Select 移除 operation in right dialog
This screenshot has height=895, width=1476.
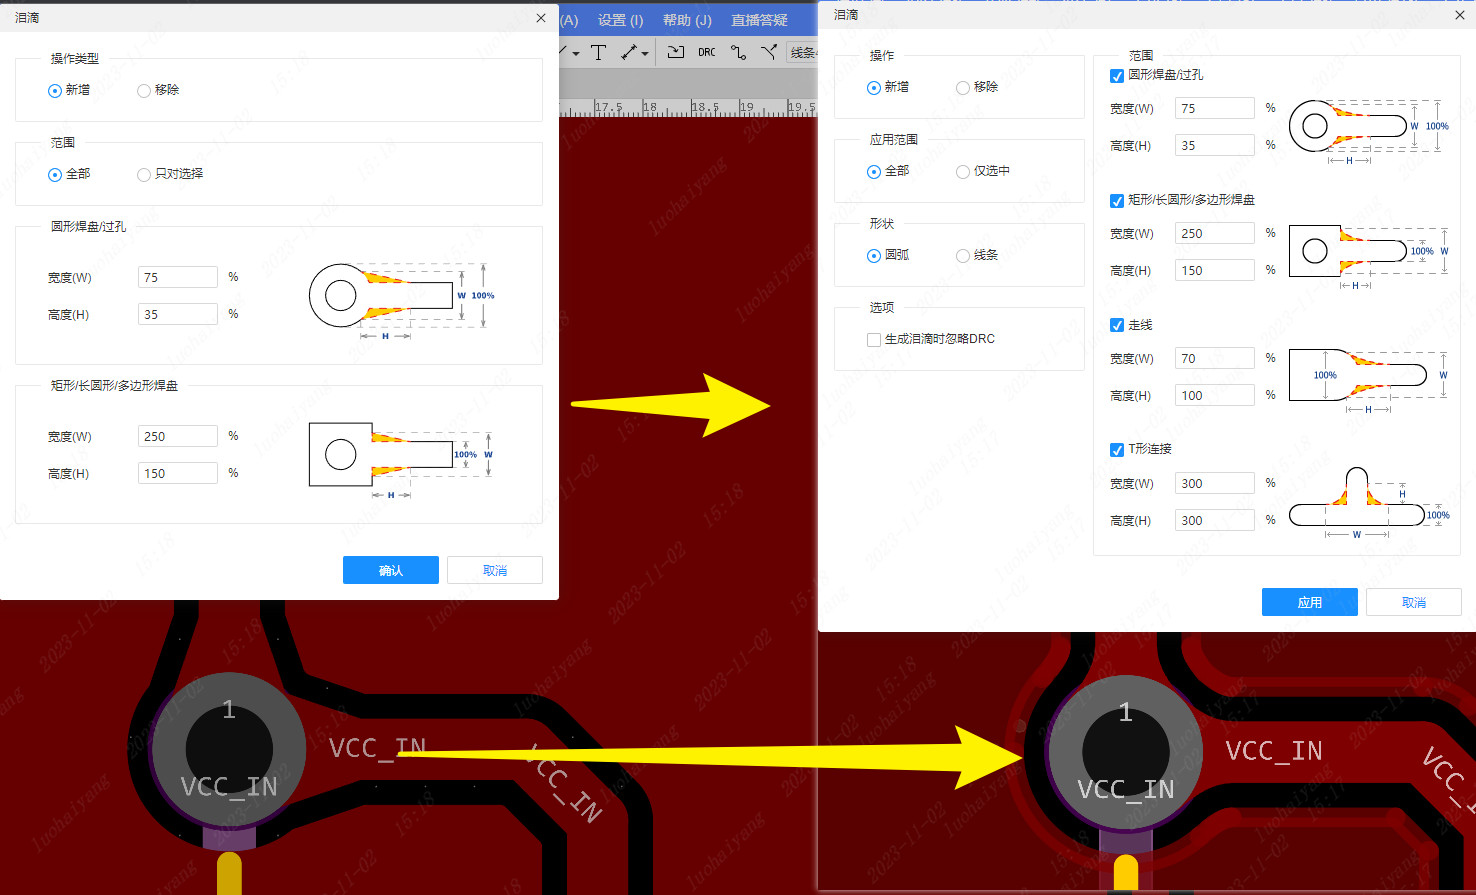point(977,87)
